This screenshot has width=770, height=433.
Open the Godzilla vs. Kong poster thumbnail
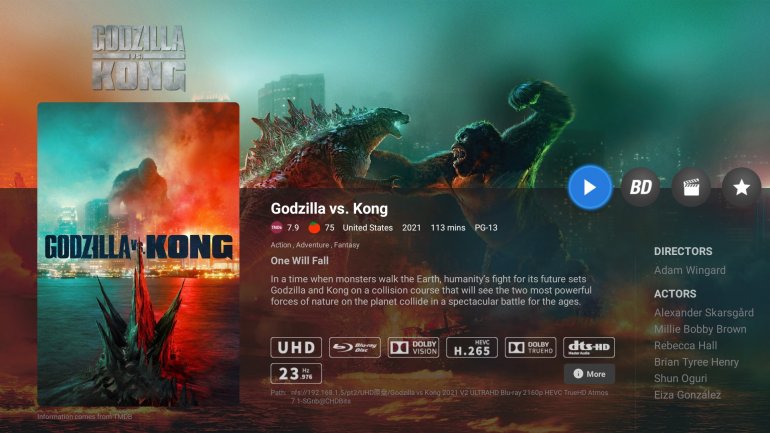click(138, 254)
